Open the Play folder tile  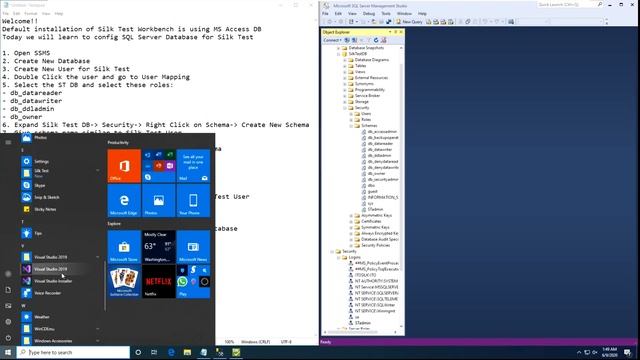[x=193, y=281]
